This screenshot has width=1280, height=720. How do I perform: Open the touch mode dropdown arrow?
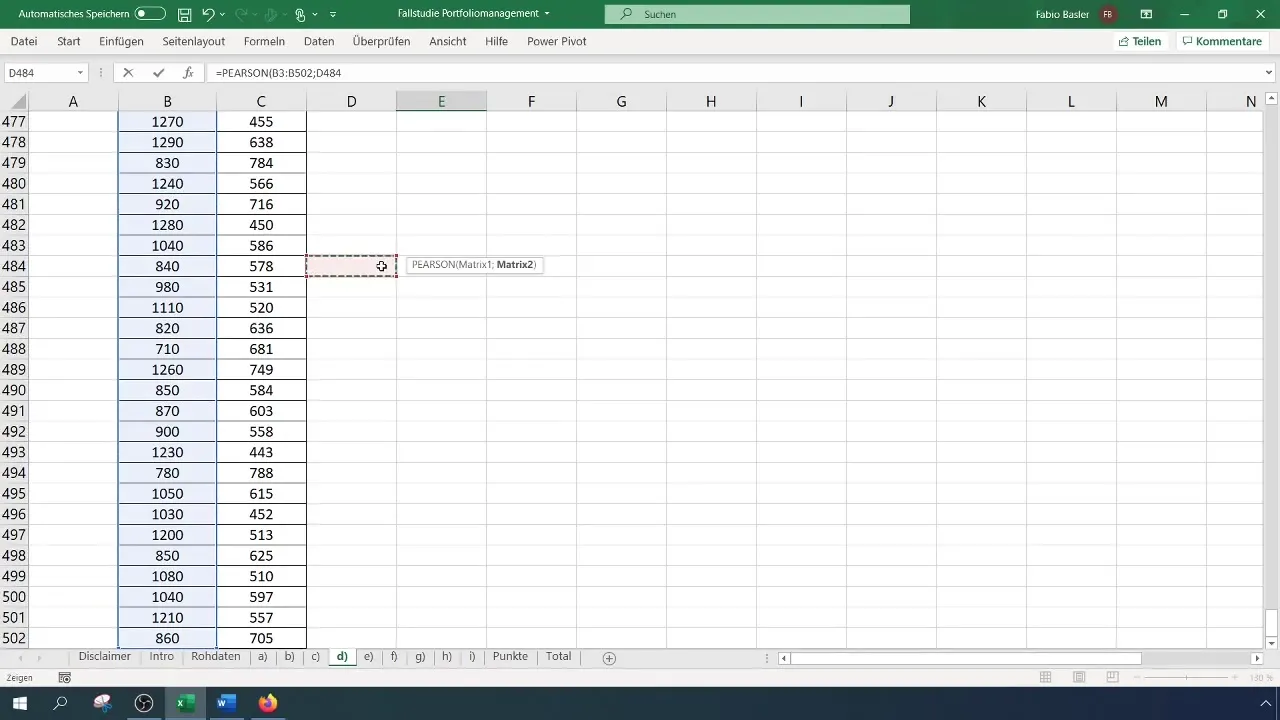click(x=315, y=14)
